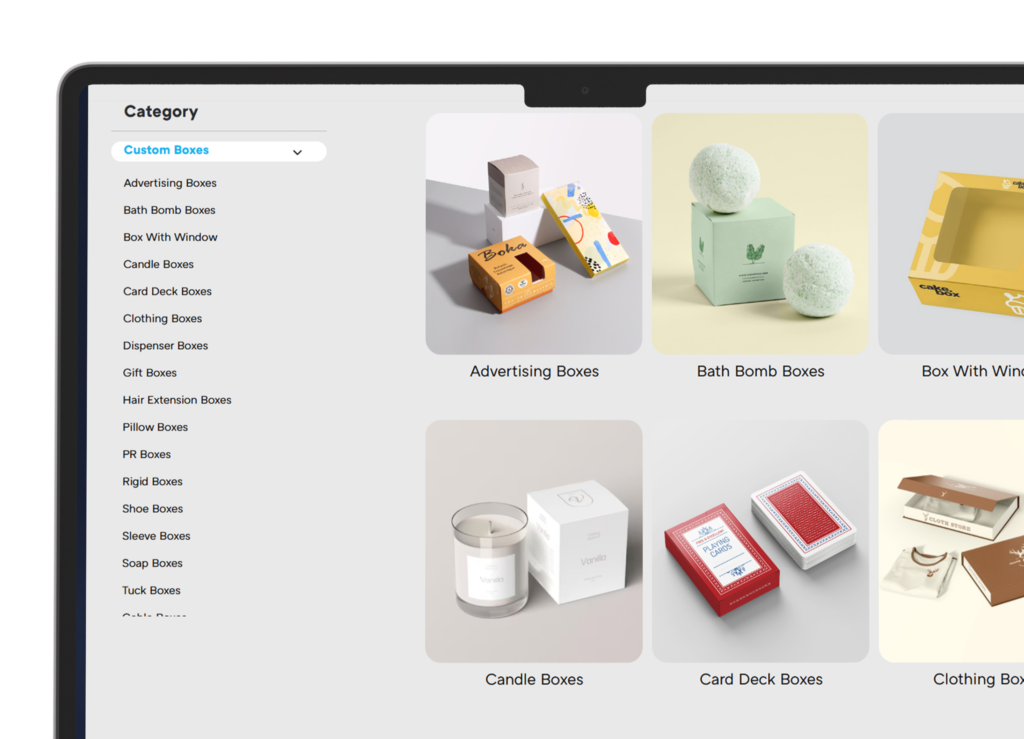Image resolution: width=1024 pixels, height=739 pixels.
Task: Open Hair Extension Boxes category link
Action: click(177, 400)
